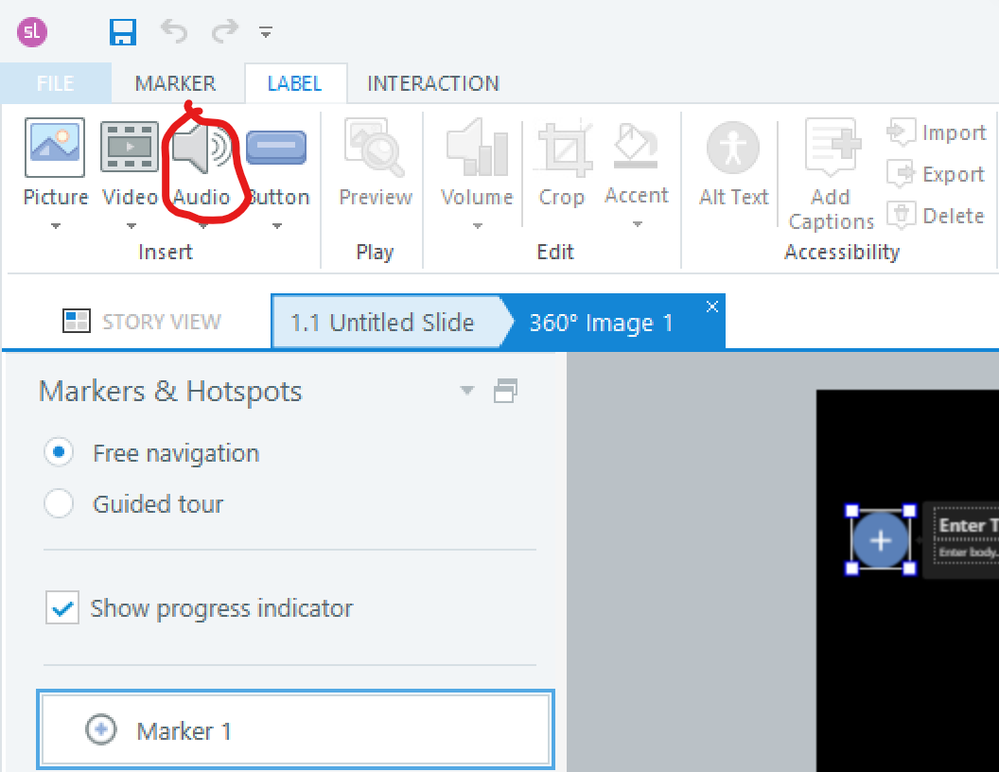Open Alt Text accessibility option

tap(733, 164)
